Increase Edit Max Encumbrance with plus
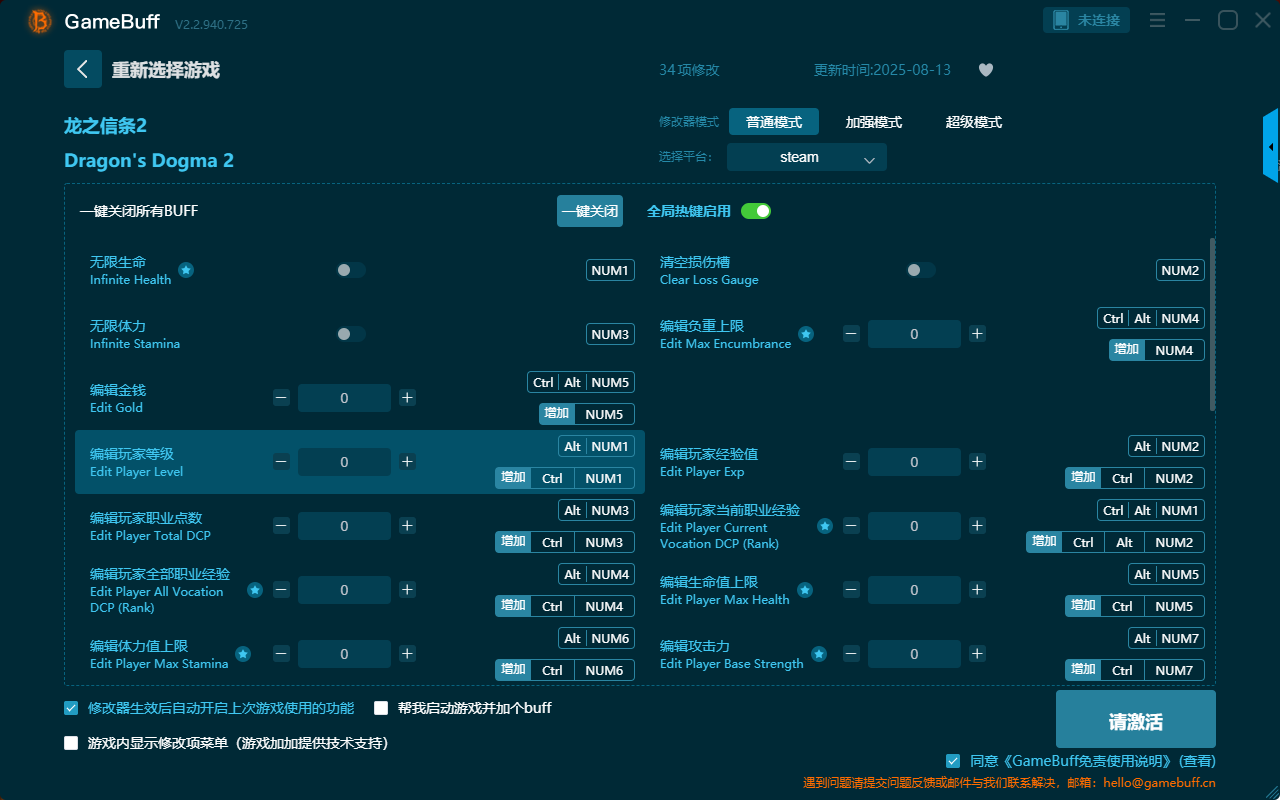The height and width of the screenshot is (800, 1280). point(977,334)
